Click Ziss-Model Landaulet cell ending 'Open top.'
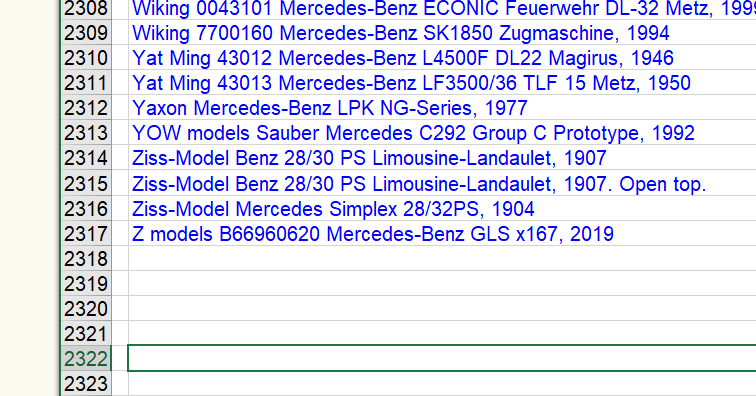This screenshot has height=396, width=756. [x=442, y=183]
